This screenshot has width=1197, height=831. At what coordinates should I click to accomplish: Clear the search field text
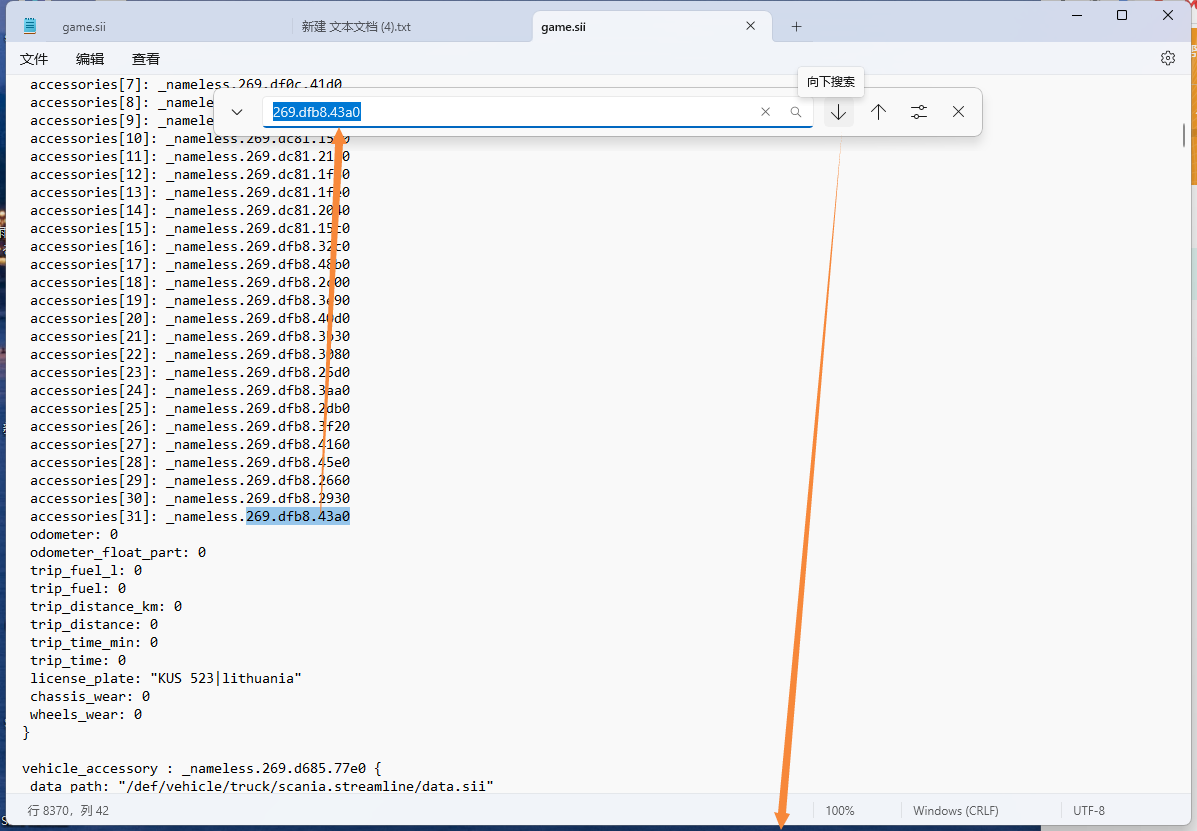pyautogui.click(x=765, y=112)
